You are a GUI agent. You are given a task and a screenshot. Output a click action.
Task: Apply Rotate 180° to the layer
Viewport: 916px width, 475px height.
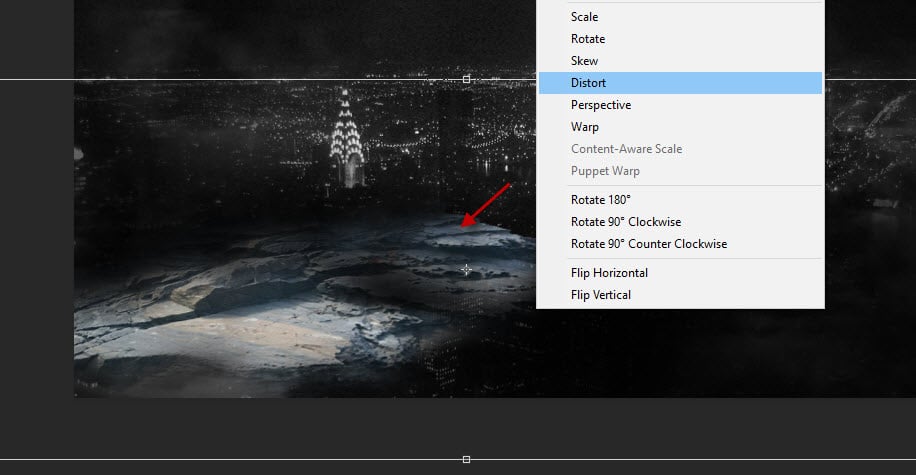coord(600,200)
